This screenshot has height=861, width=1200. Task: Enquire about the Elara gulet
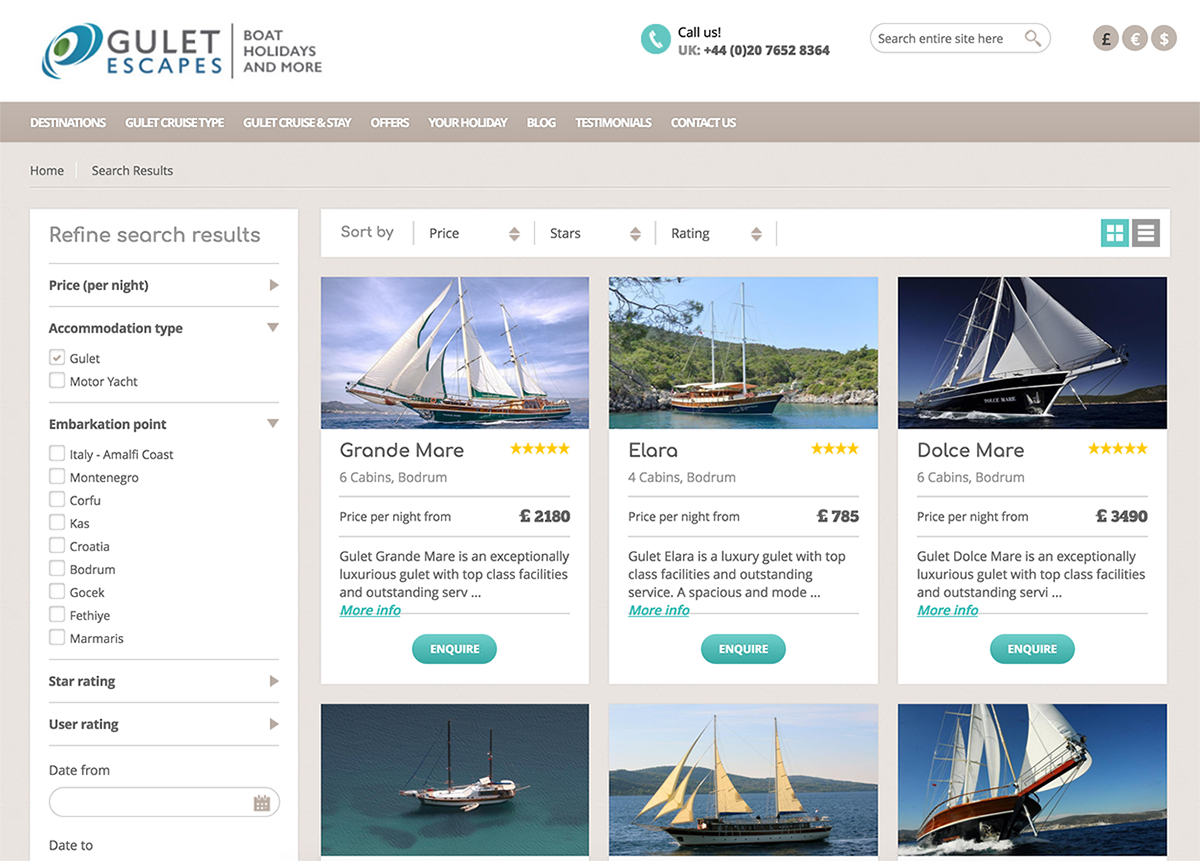point(743,649)
